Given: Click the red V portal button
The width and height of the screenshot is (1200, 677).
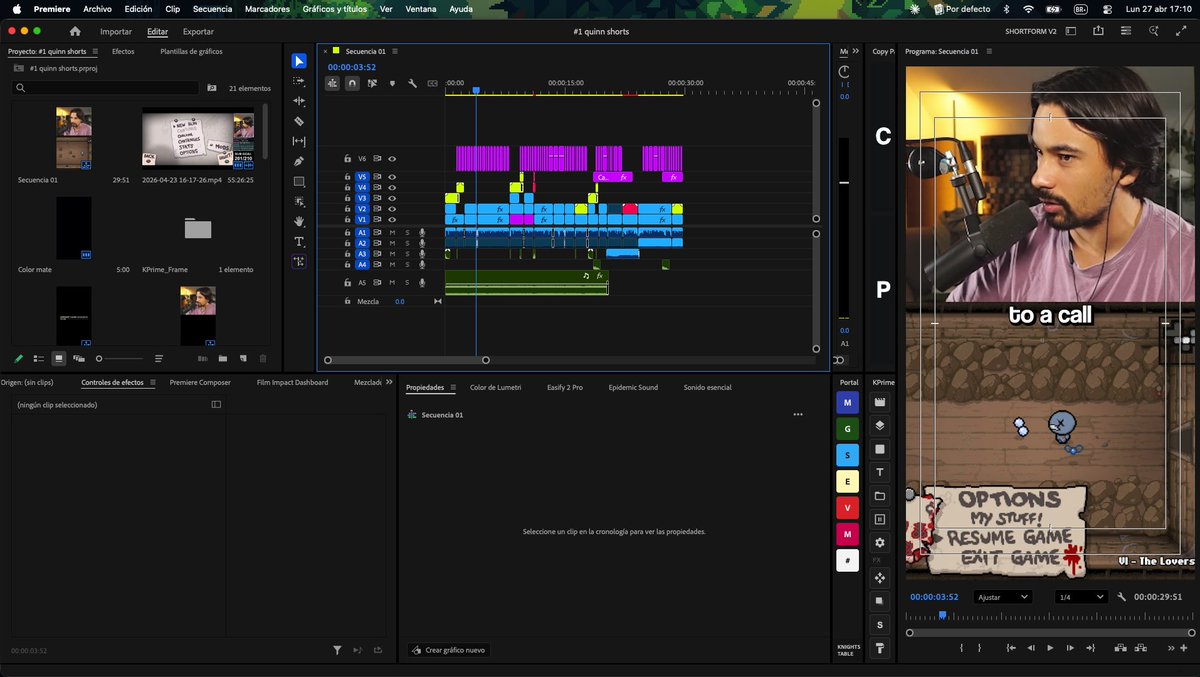Looking at the screenshot, I should (847, 508).
